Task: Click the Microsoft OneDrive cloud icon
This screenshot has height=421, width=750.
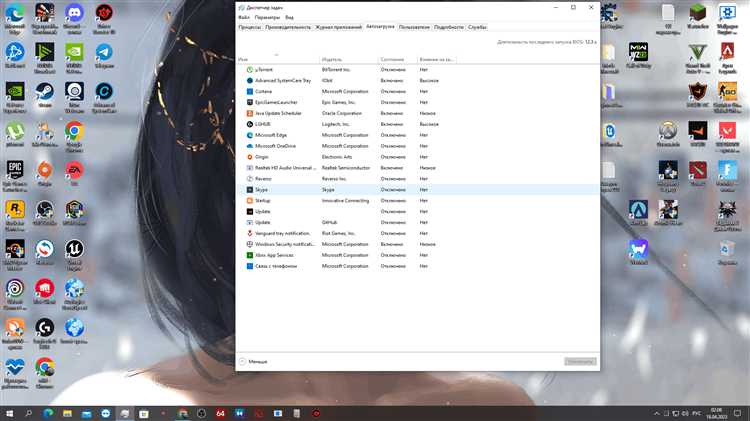Action: pyautogui.click(x=249, y=146)
